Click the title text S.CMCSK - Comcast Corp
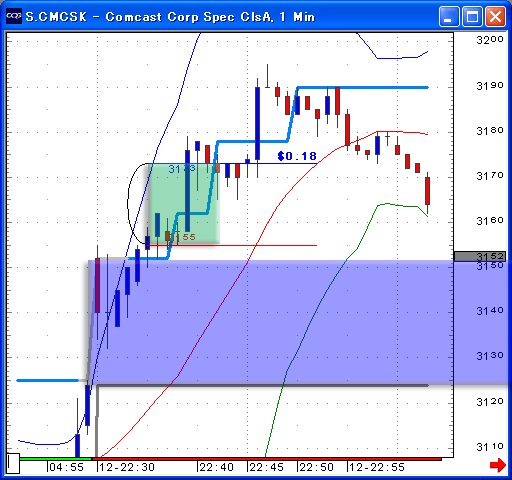 click(x=170, y=17)
